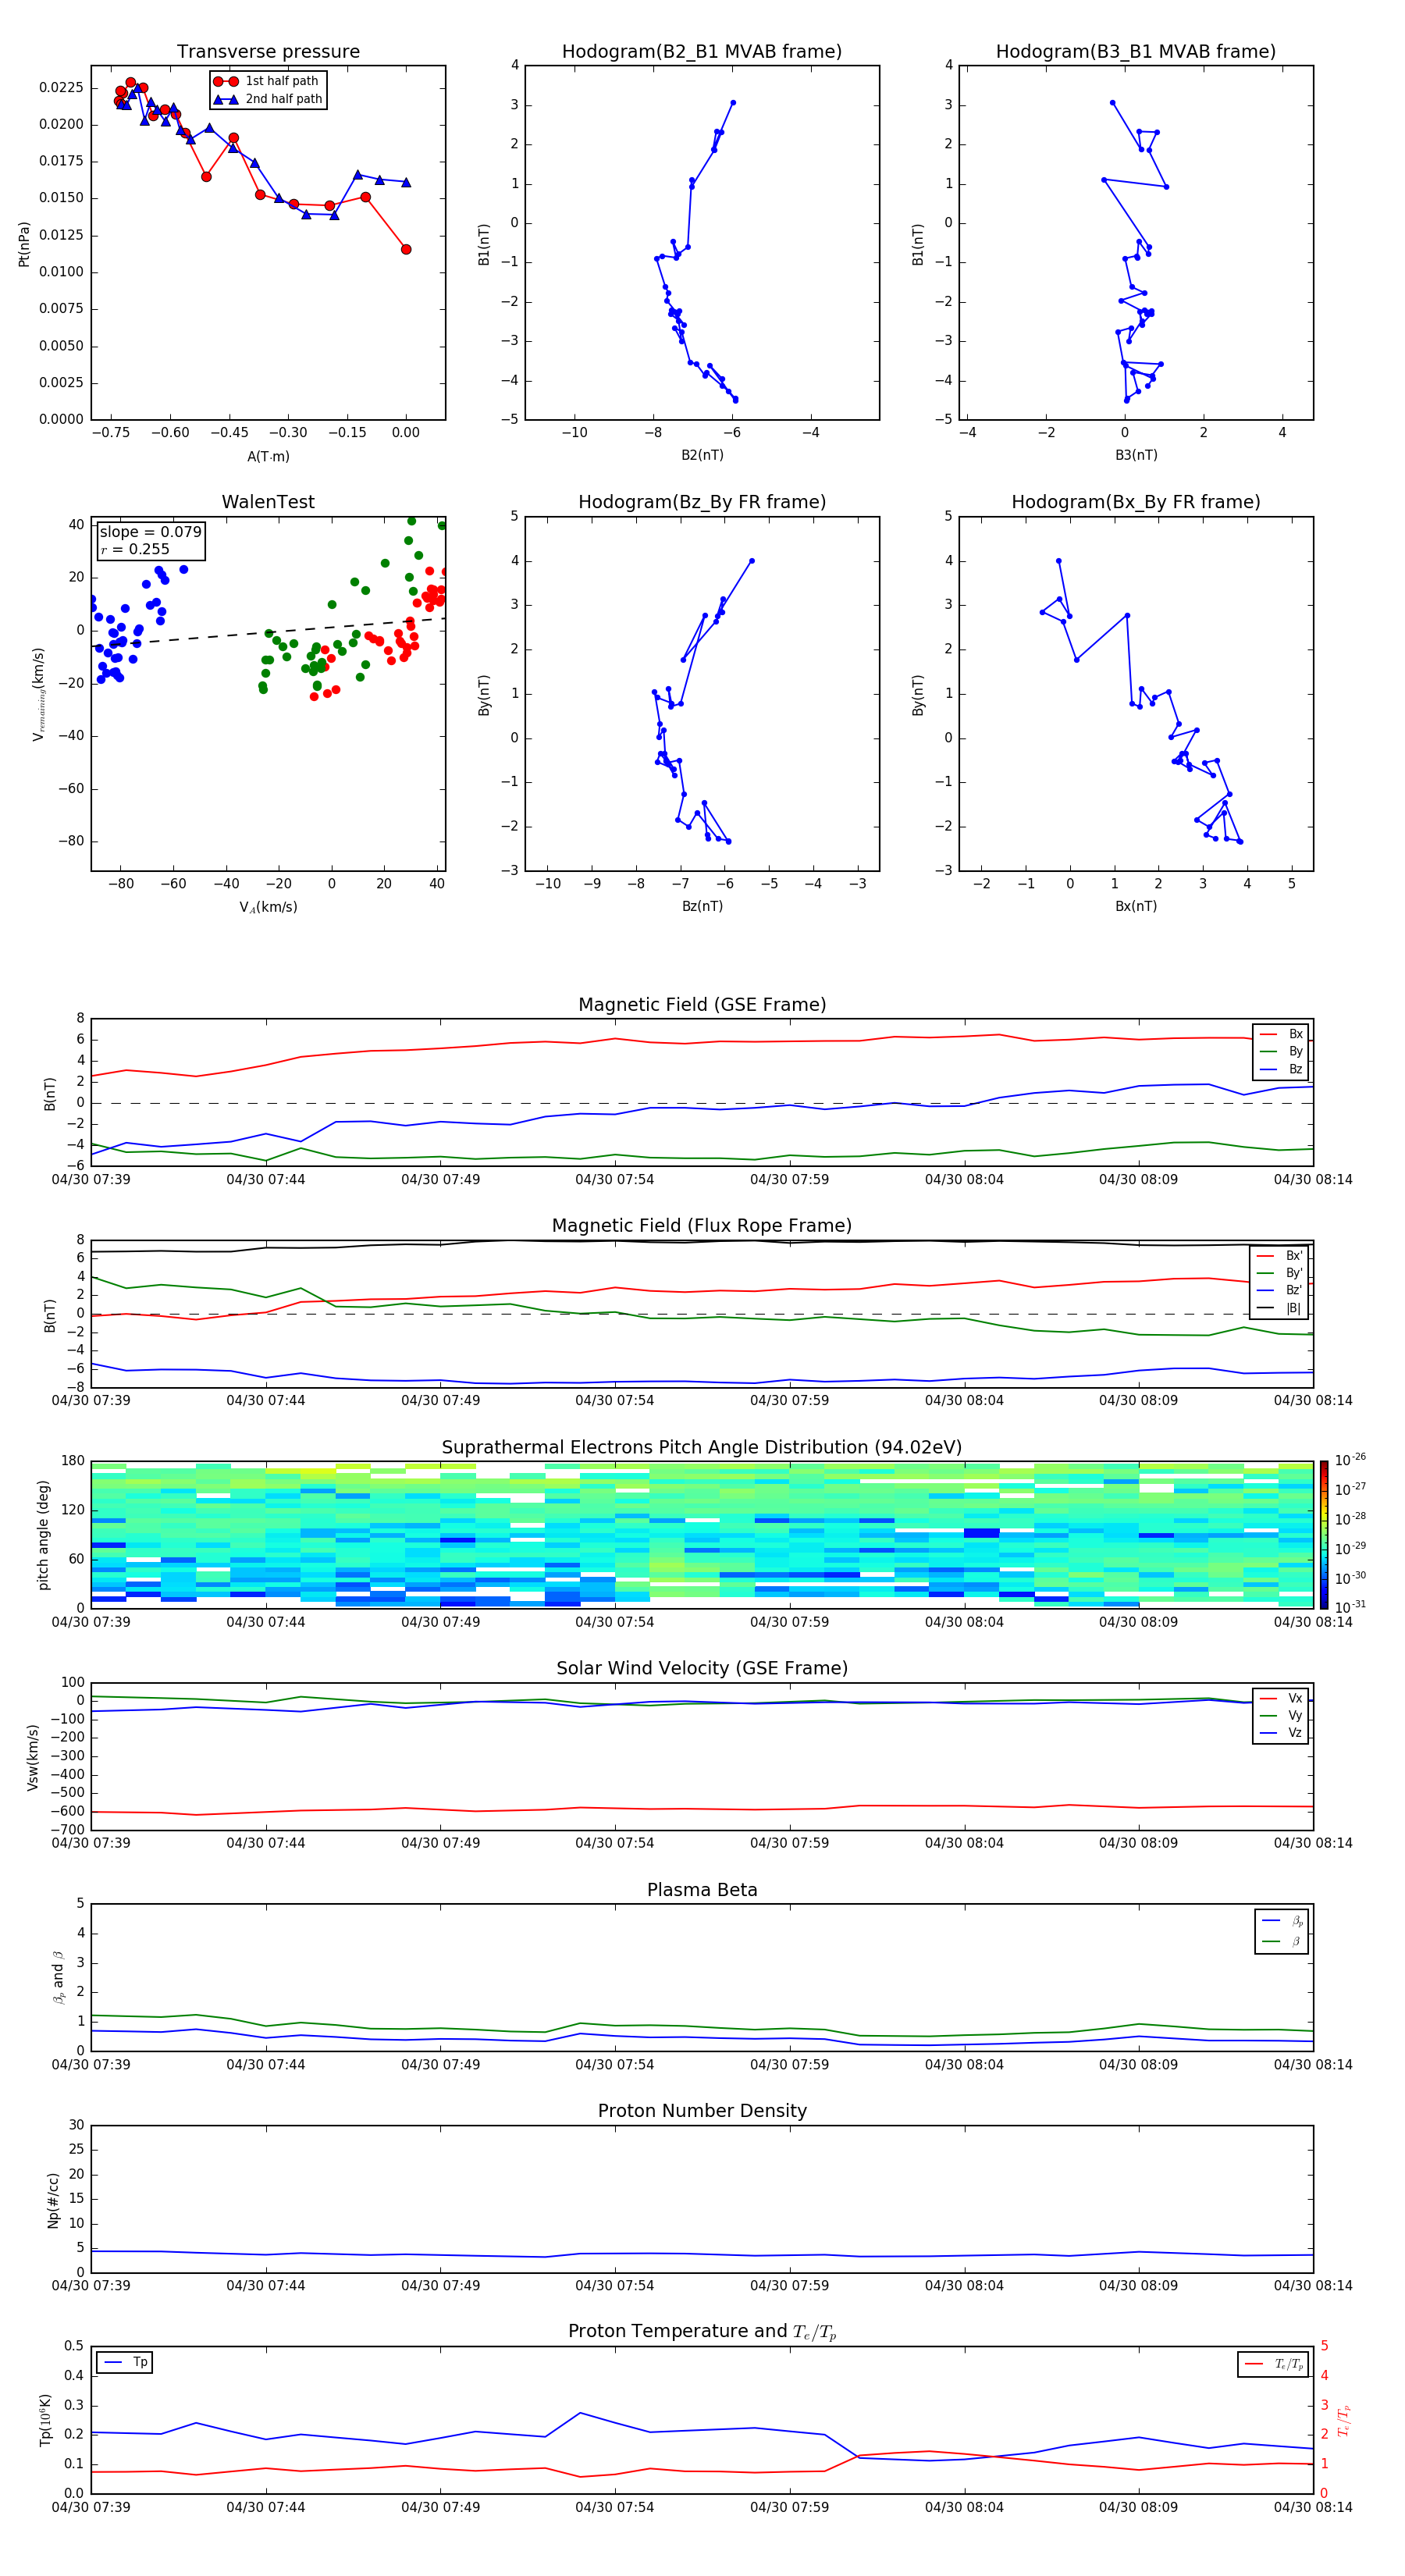Click the 'Bz' legend entry in GSE panel
The height and width of the screenshot is (2576, 1405).
1282,1070
